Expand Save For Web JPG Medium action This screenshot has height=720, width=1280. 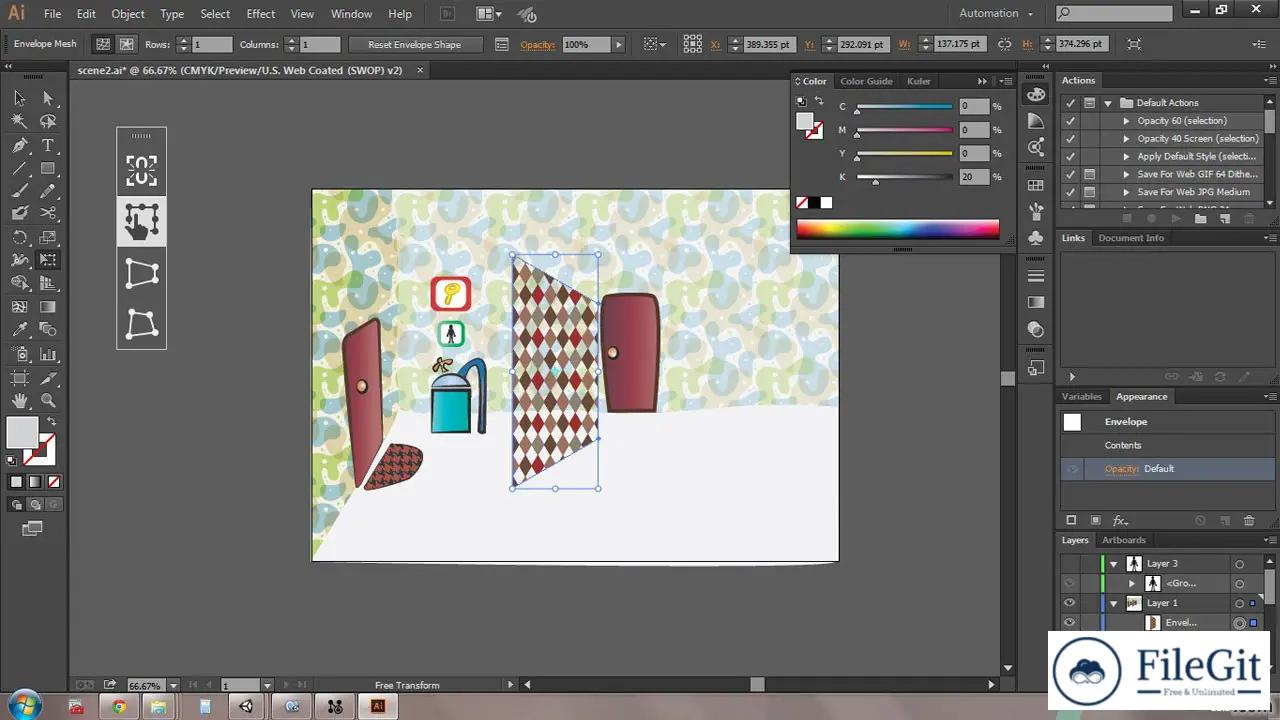click(1126, 192)
